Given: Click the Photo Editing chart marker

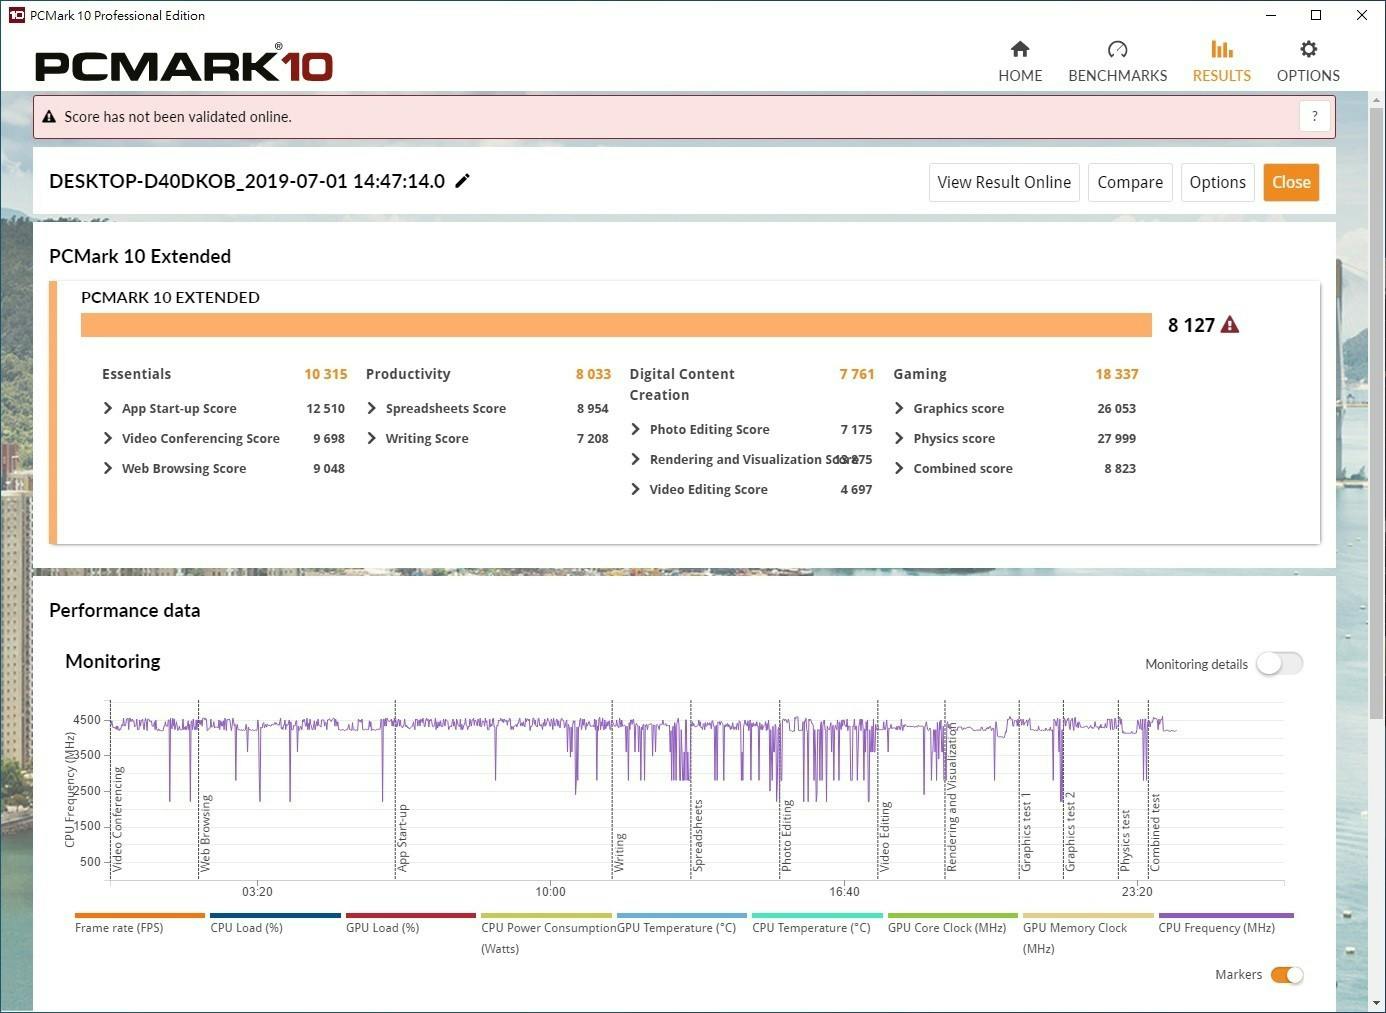Looking at the screenshot, I should click(x=787, y=836).
